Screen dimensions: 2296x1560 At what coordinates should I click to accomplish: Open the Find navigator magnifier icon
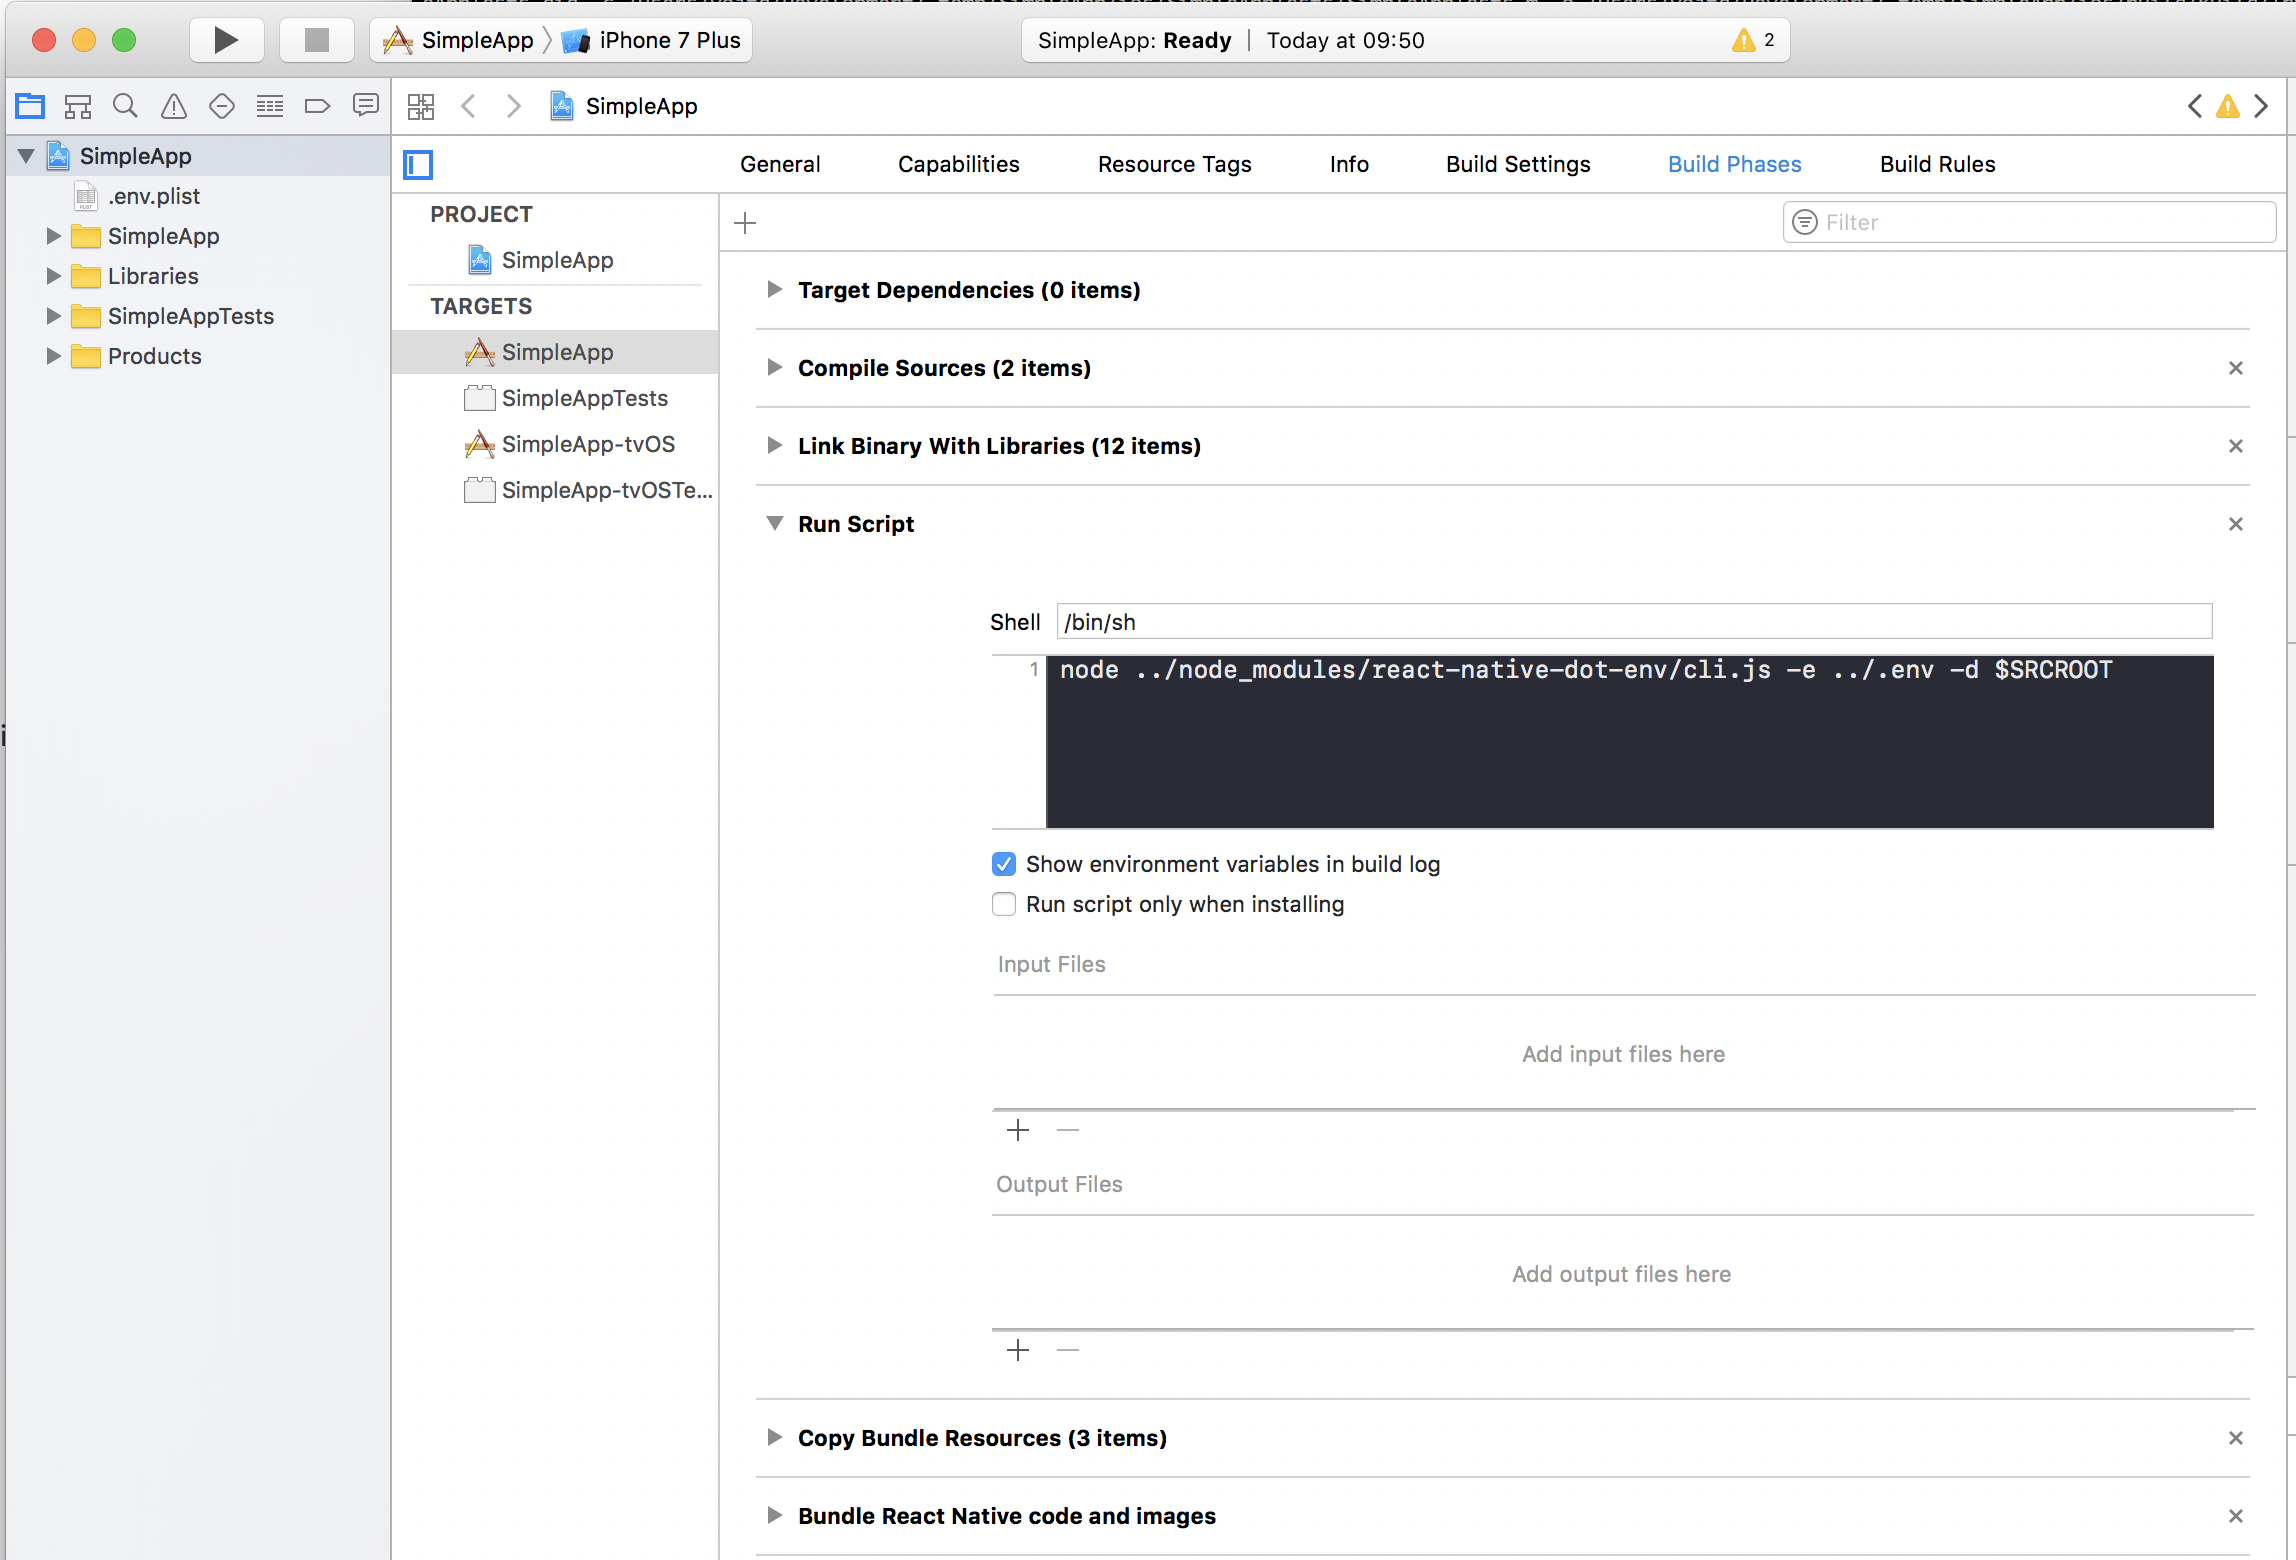click(125, 106)
